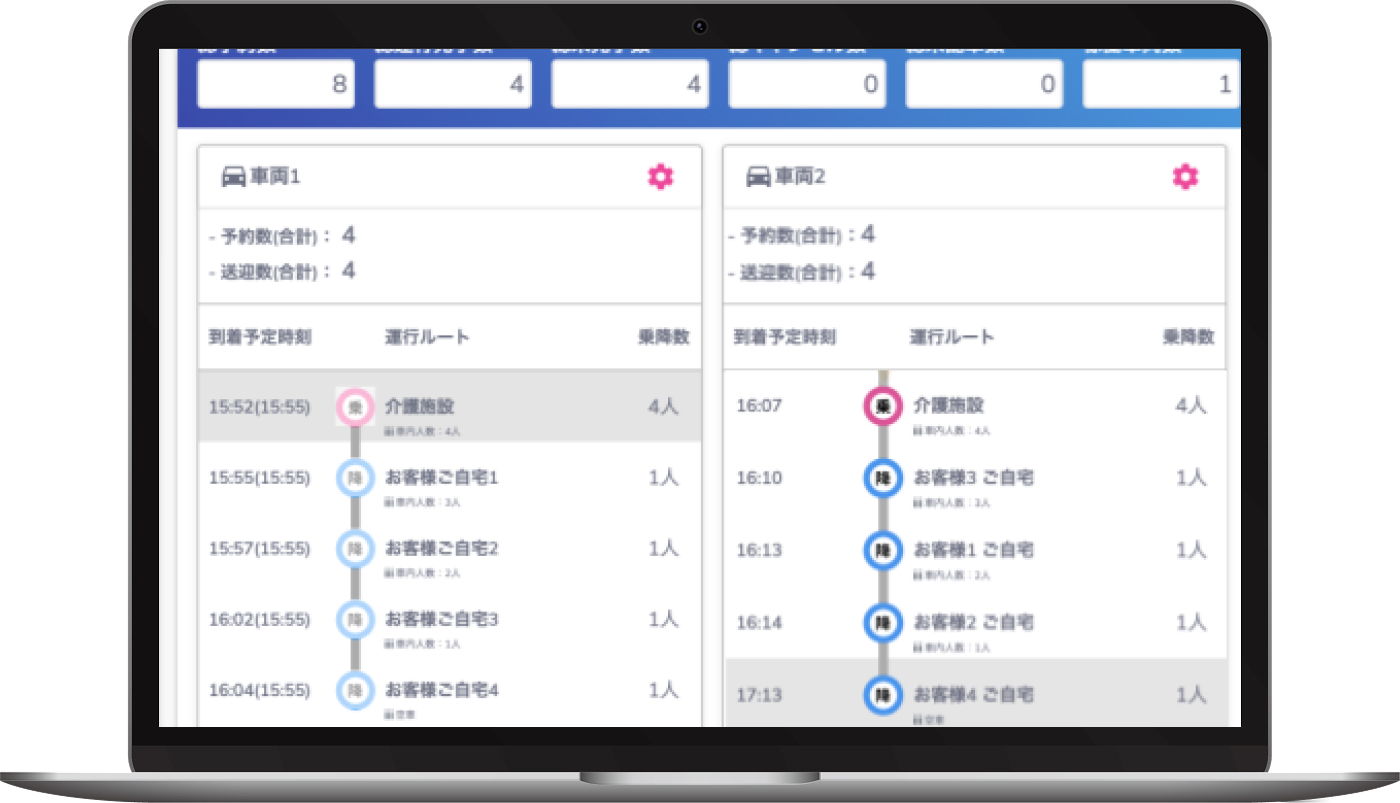This screenshot has height=803, width=1400.
Task: Click 降 drop-off marker for お客様ご自宅1
Action: pos(354,478)
